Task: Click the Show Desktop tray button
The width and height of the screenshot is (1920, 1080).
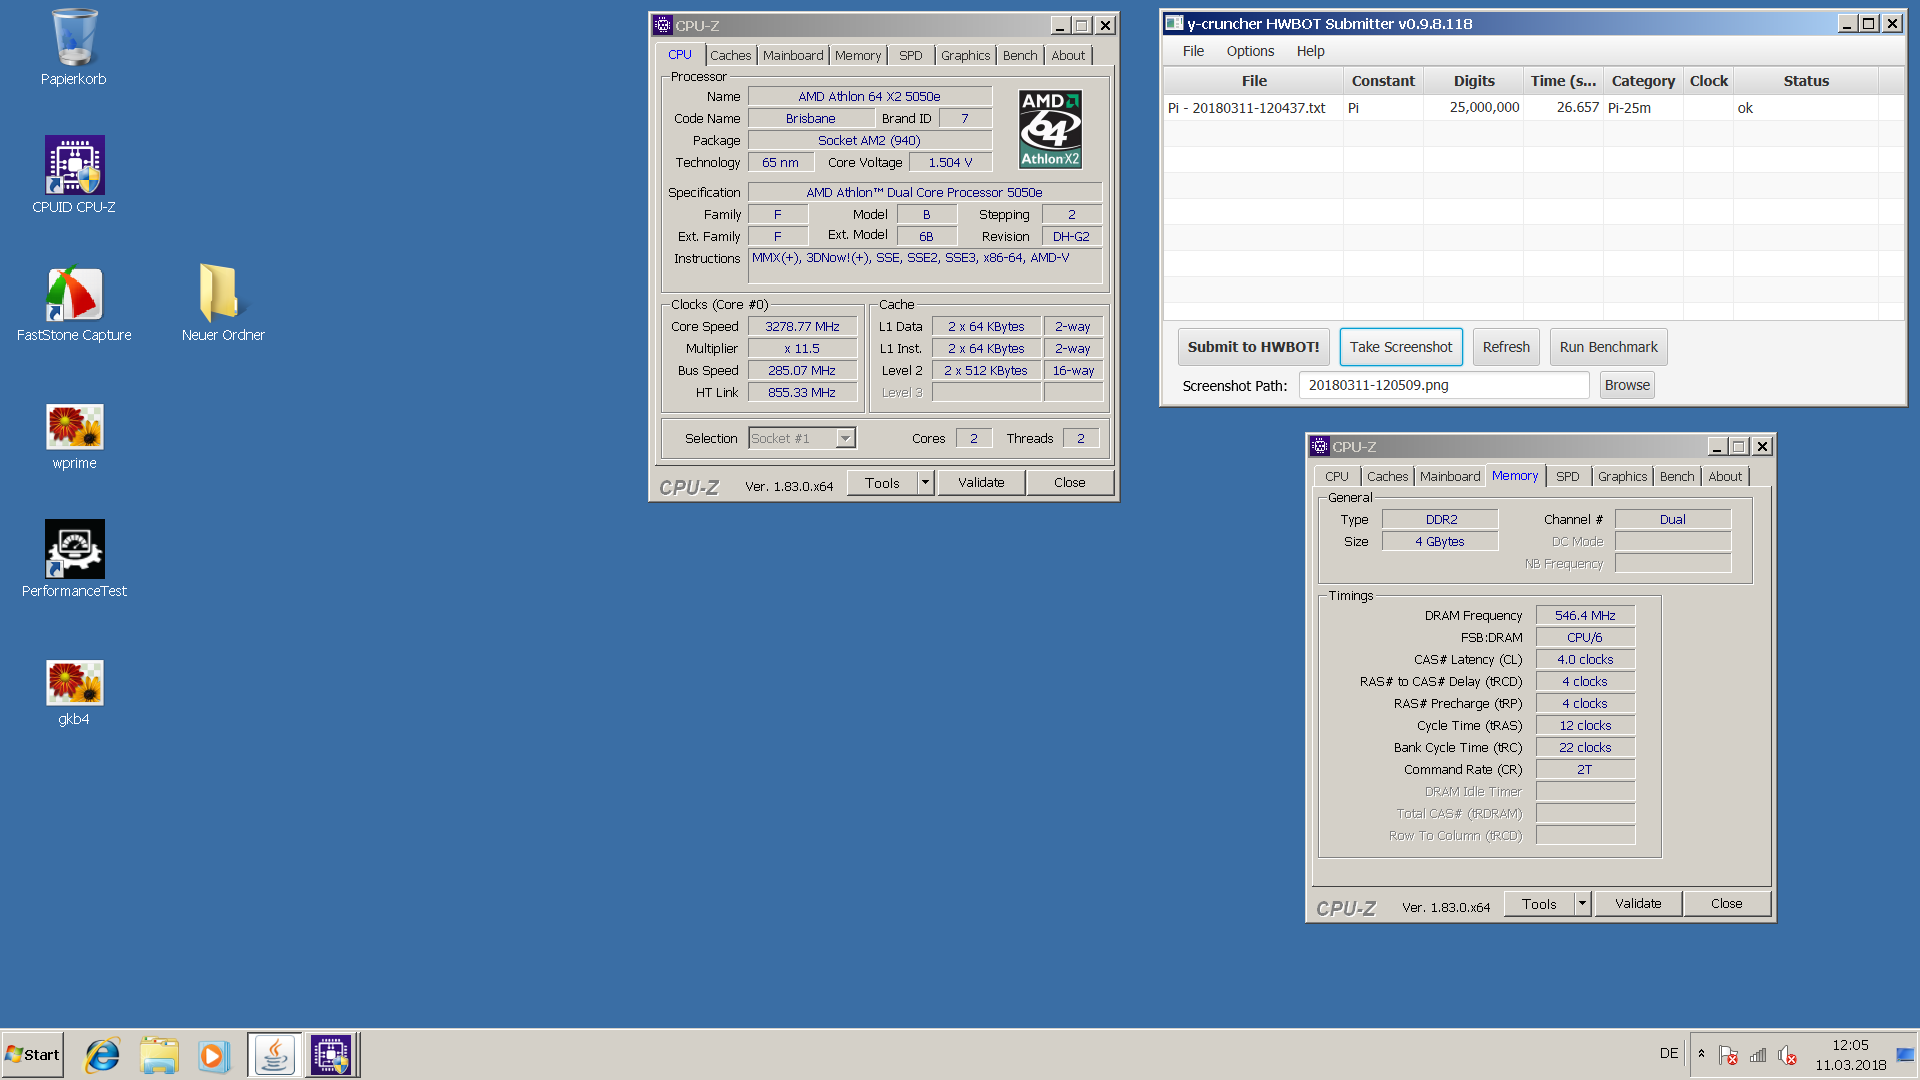Action: coord(1906,1055)
